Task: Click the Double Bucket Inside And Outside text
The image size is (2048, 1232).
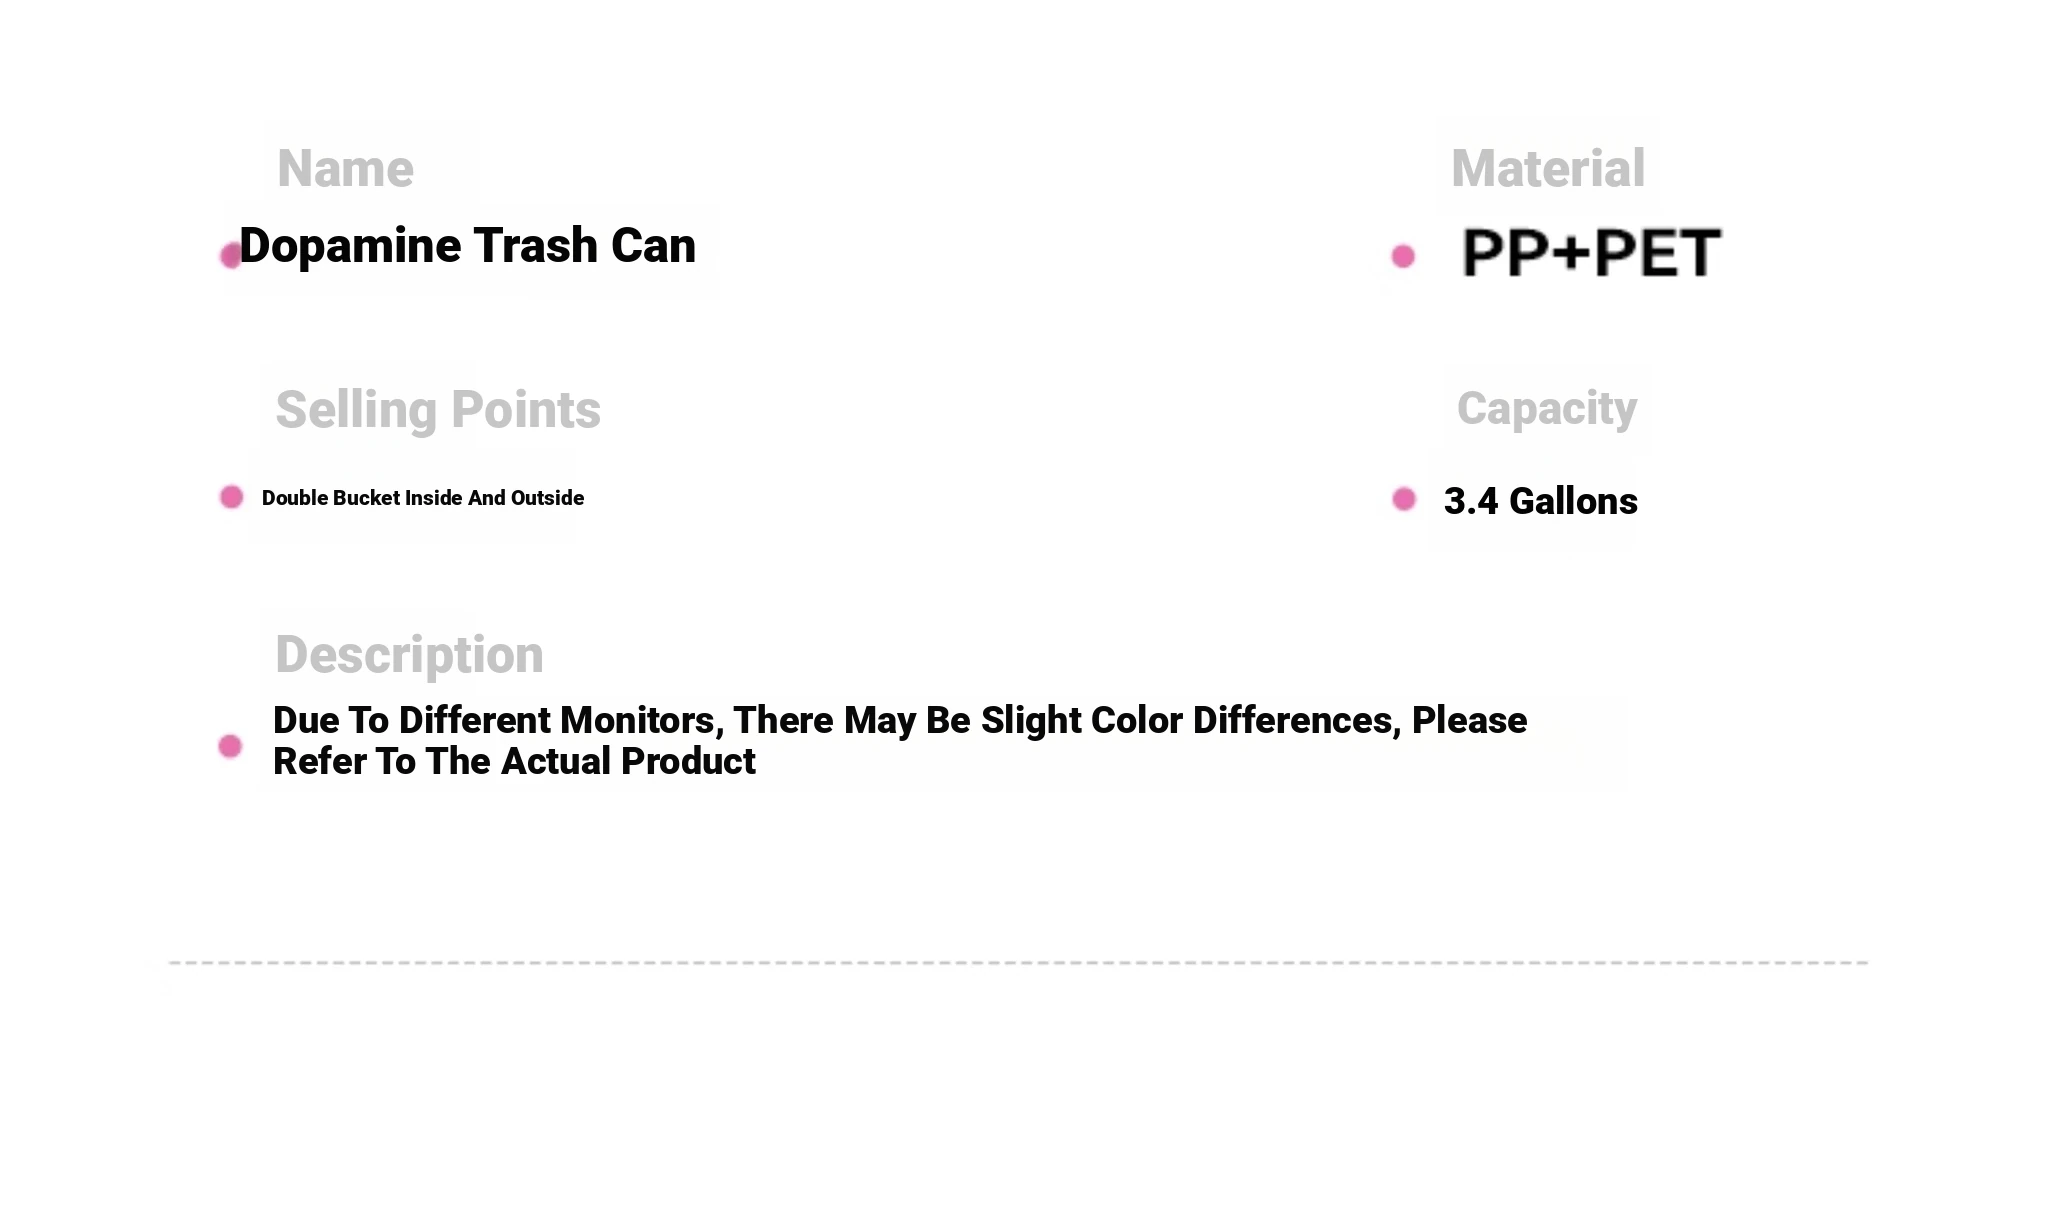Action: pos(423,498)
